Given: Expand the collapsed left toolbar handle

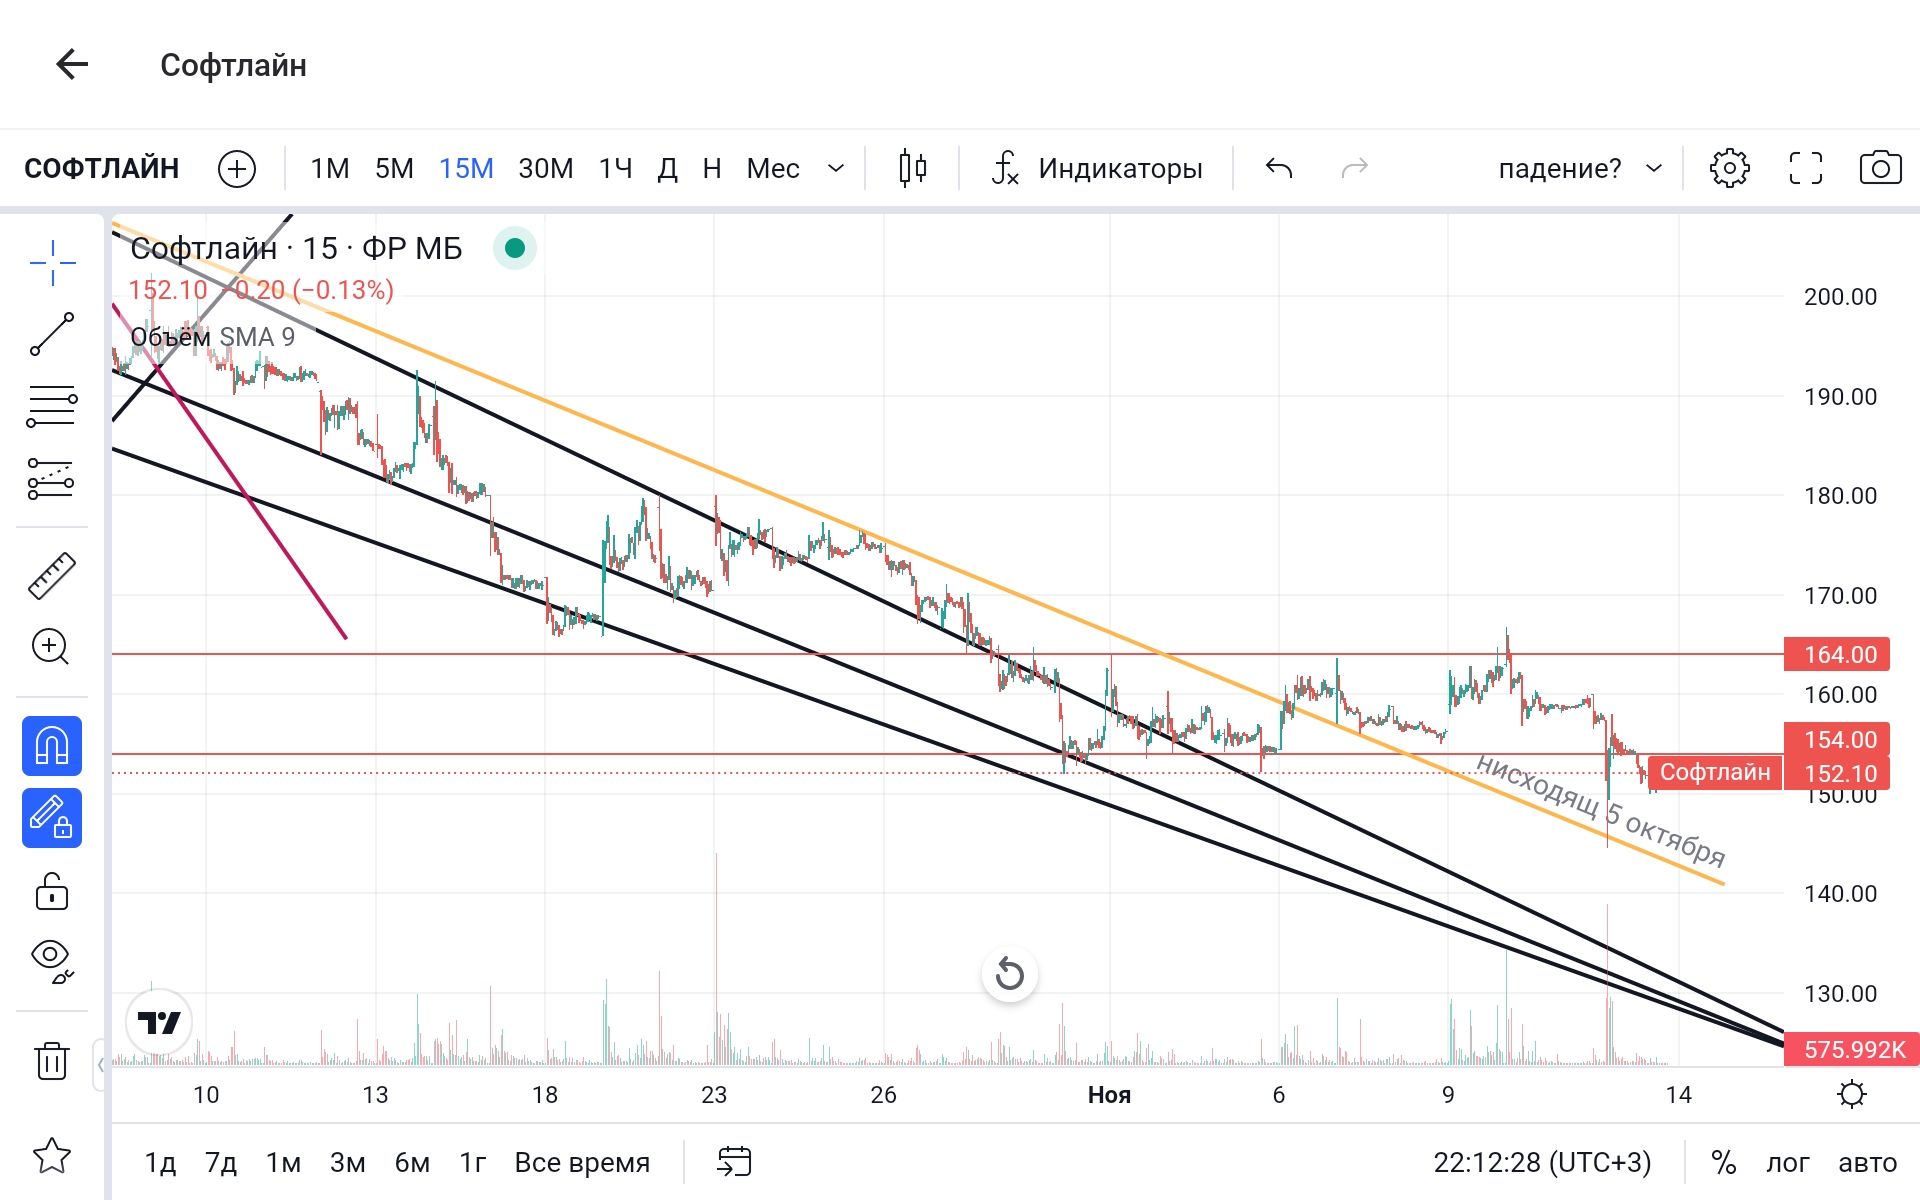Looking at the screenshot, I should (x=100, y=1064).
